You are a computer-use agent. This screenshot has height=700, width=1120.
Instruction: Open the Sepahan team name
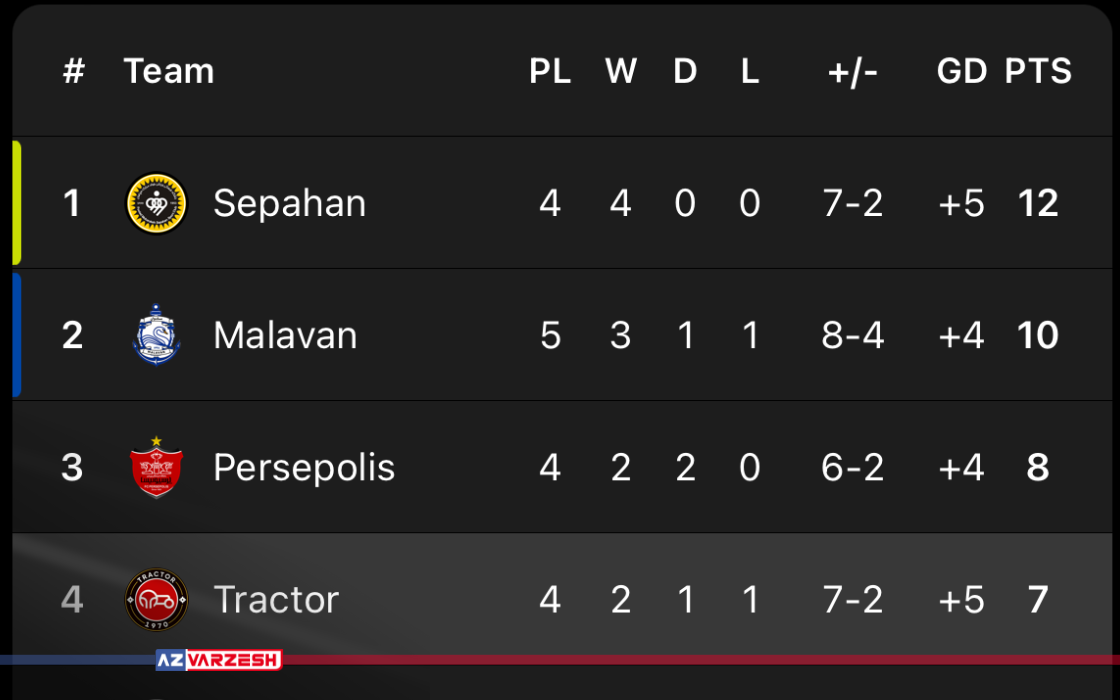click(x=289, y=204)
